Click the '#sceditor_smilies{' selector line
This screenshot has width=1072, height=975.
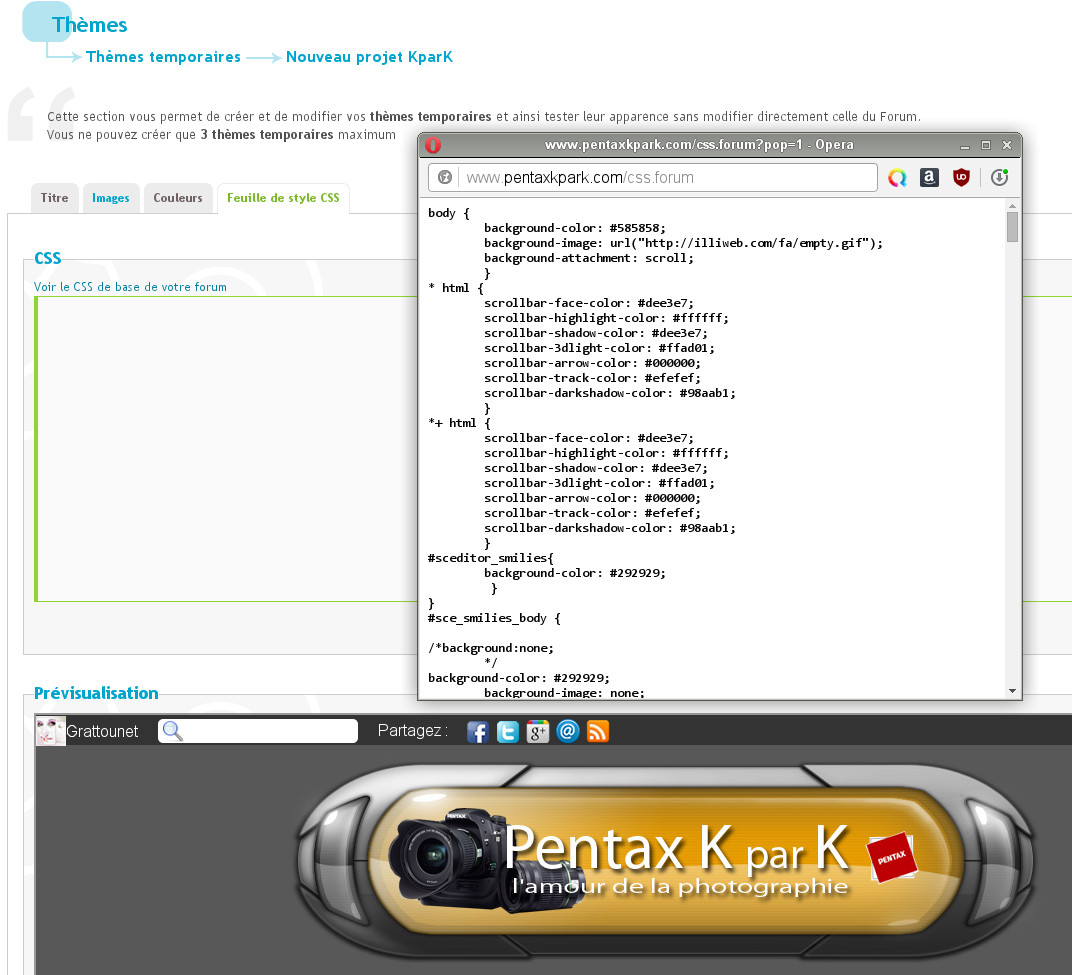(x=491, y=559)
